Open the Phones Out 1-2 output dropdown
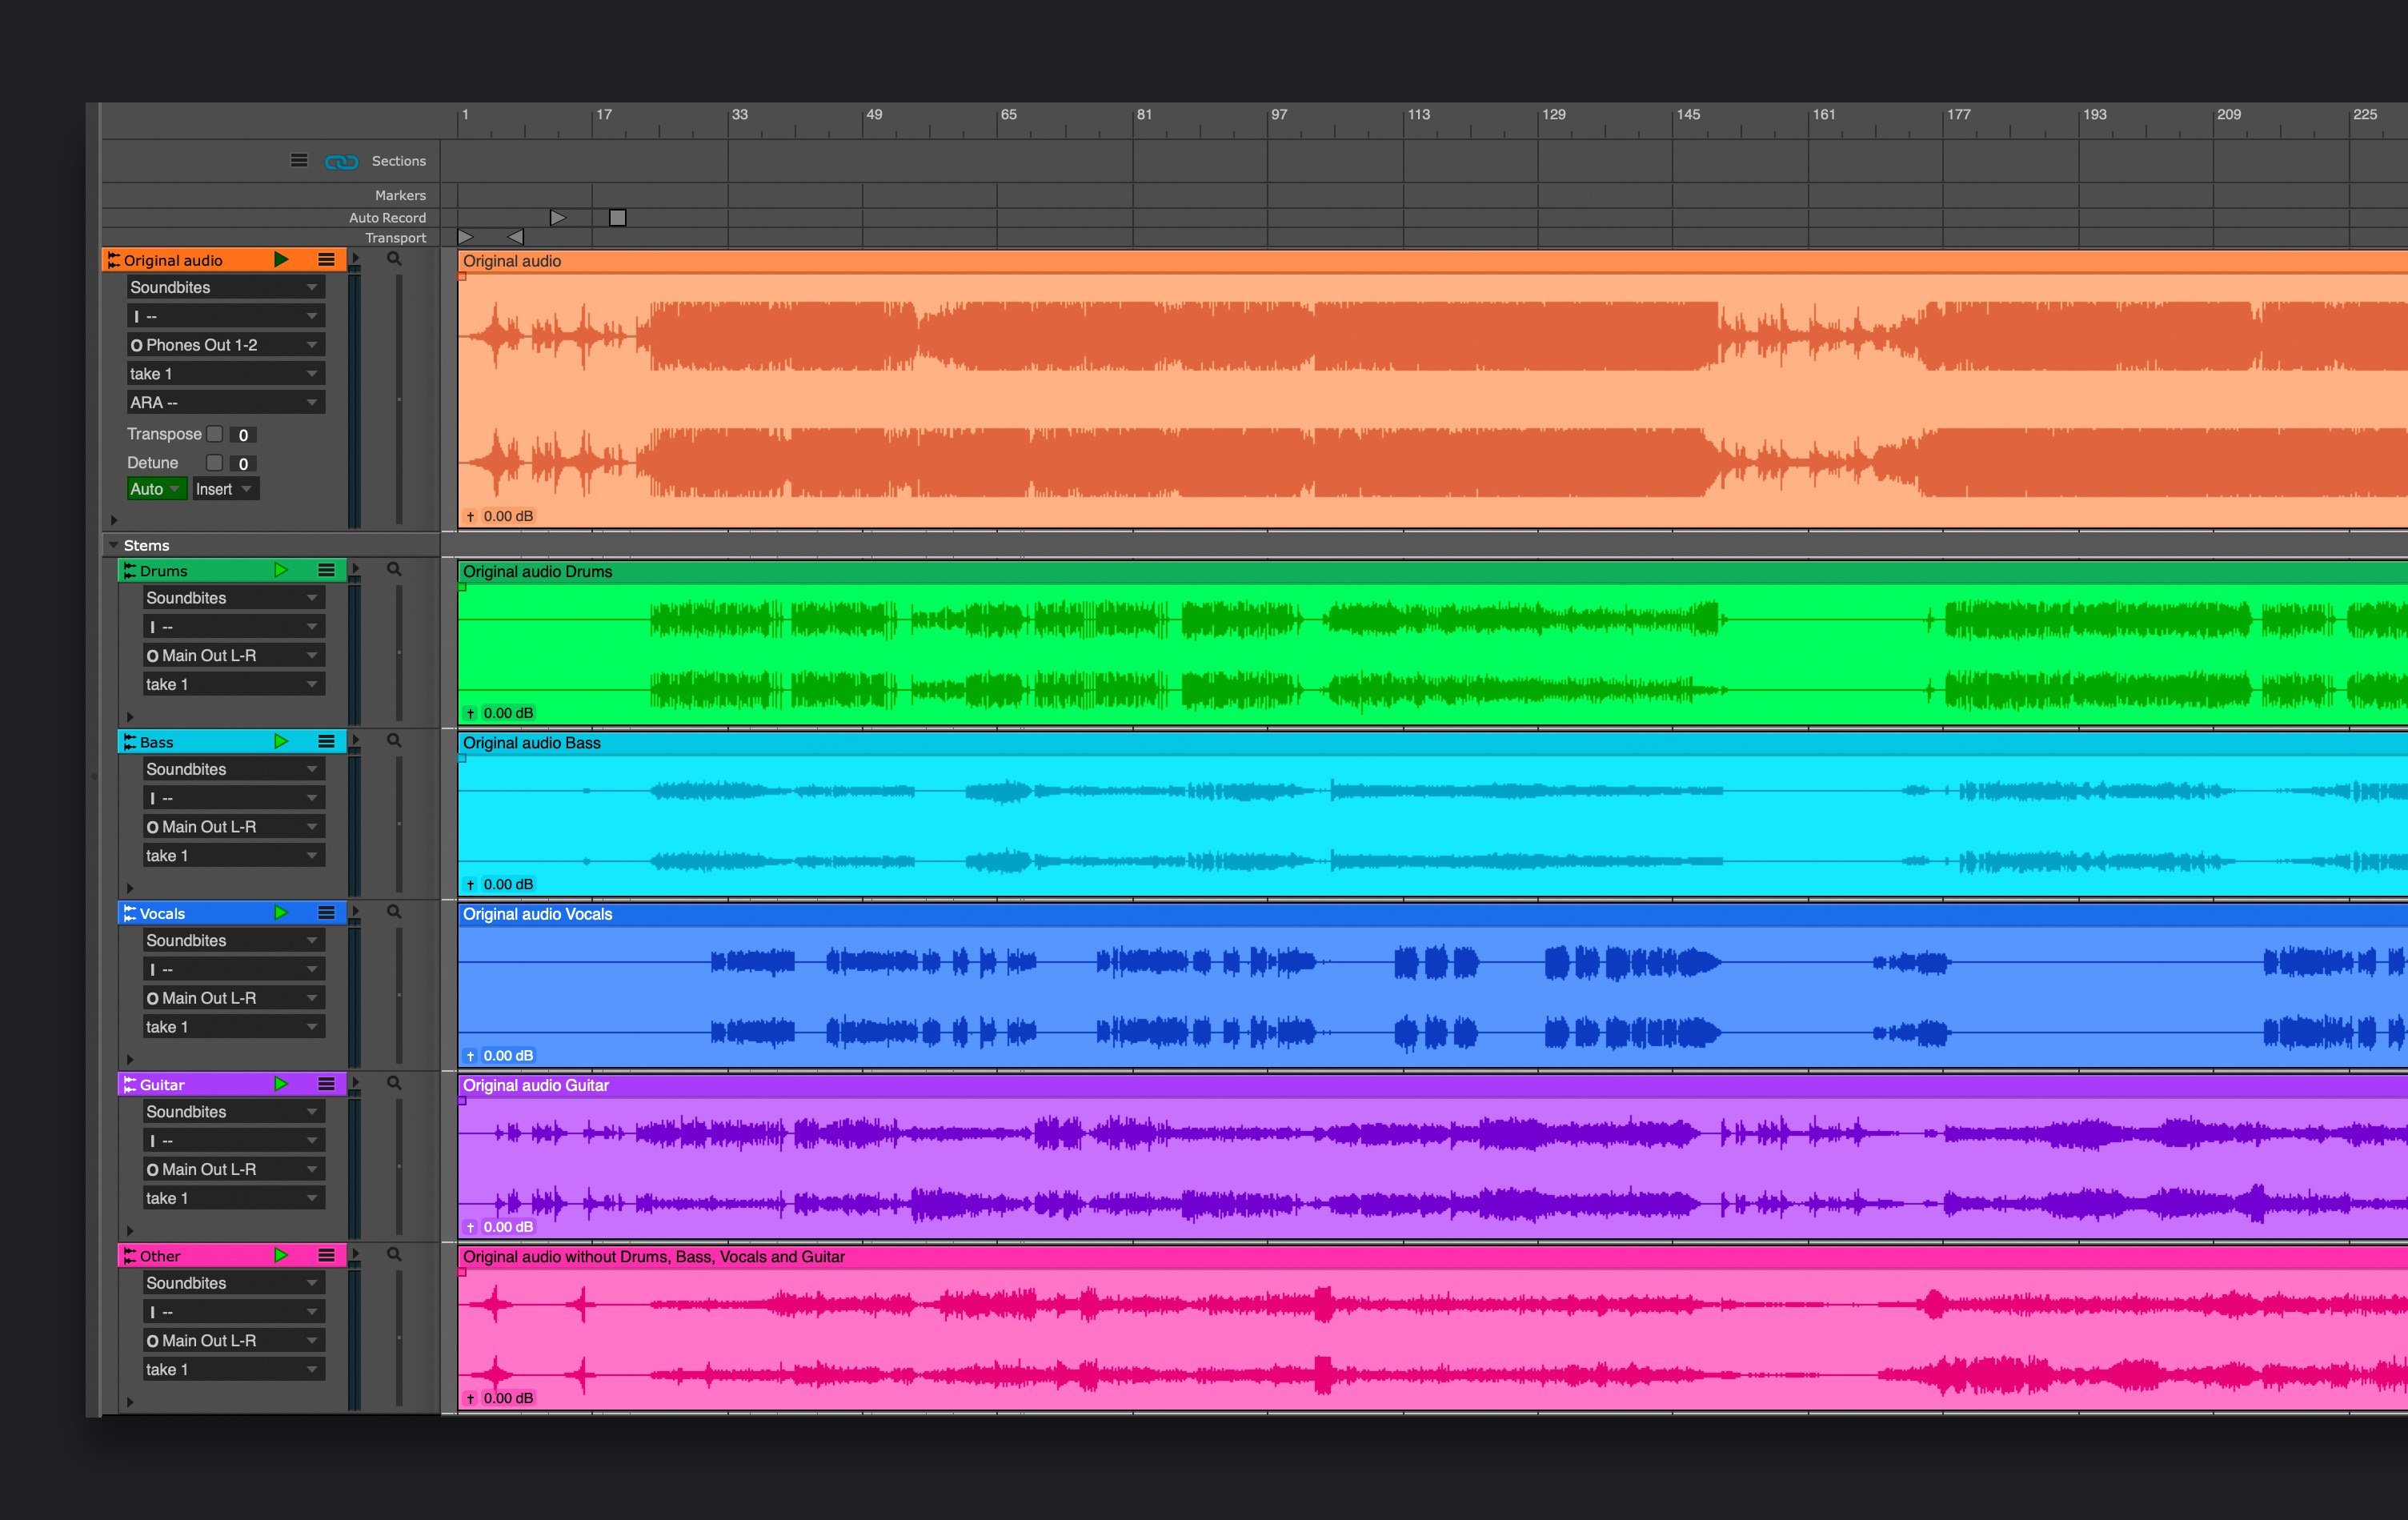The image size is (2408, 1520). tap(226, 345)
